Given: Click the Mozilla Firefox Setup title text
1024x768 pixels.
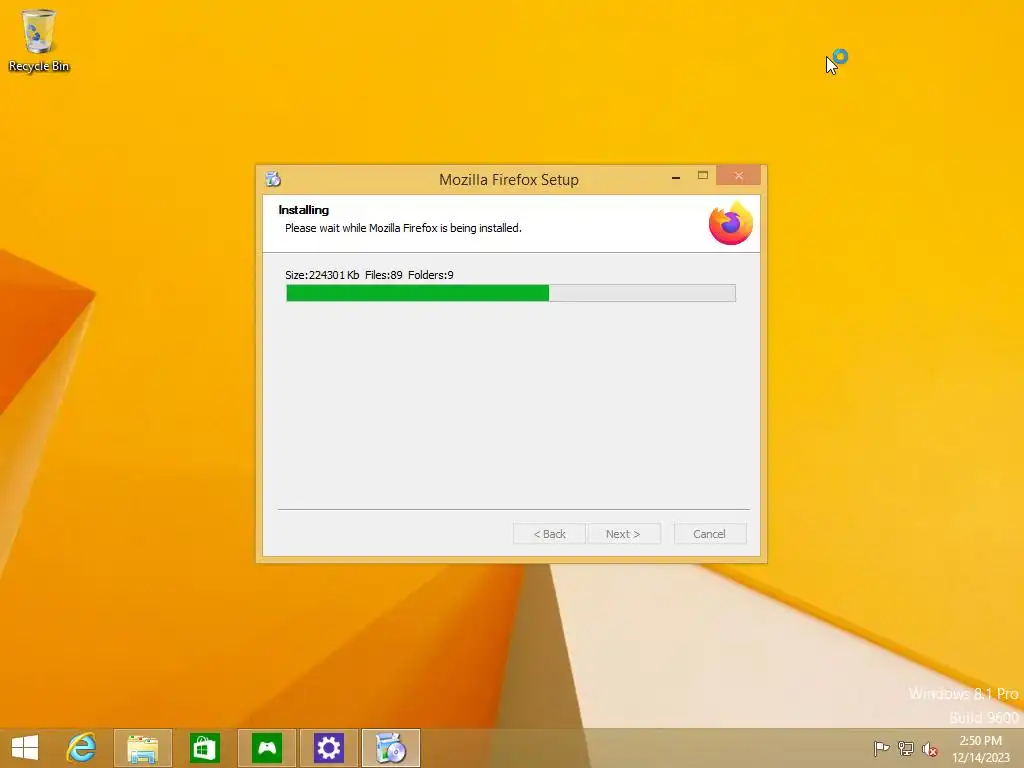Looking at the screenshot, I should pos(509,180).
